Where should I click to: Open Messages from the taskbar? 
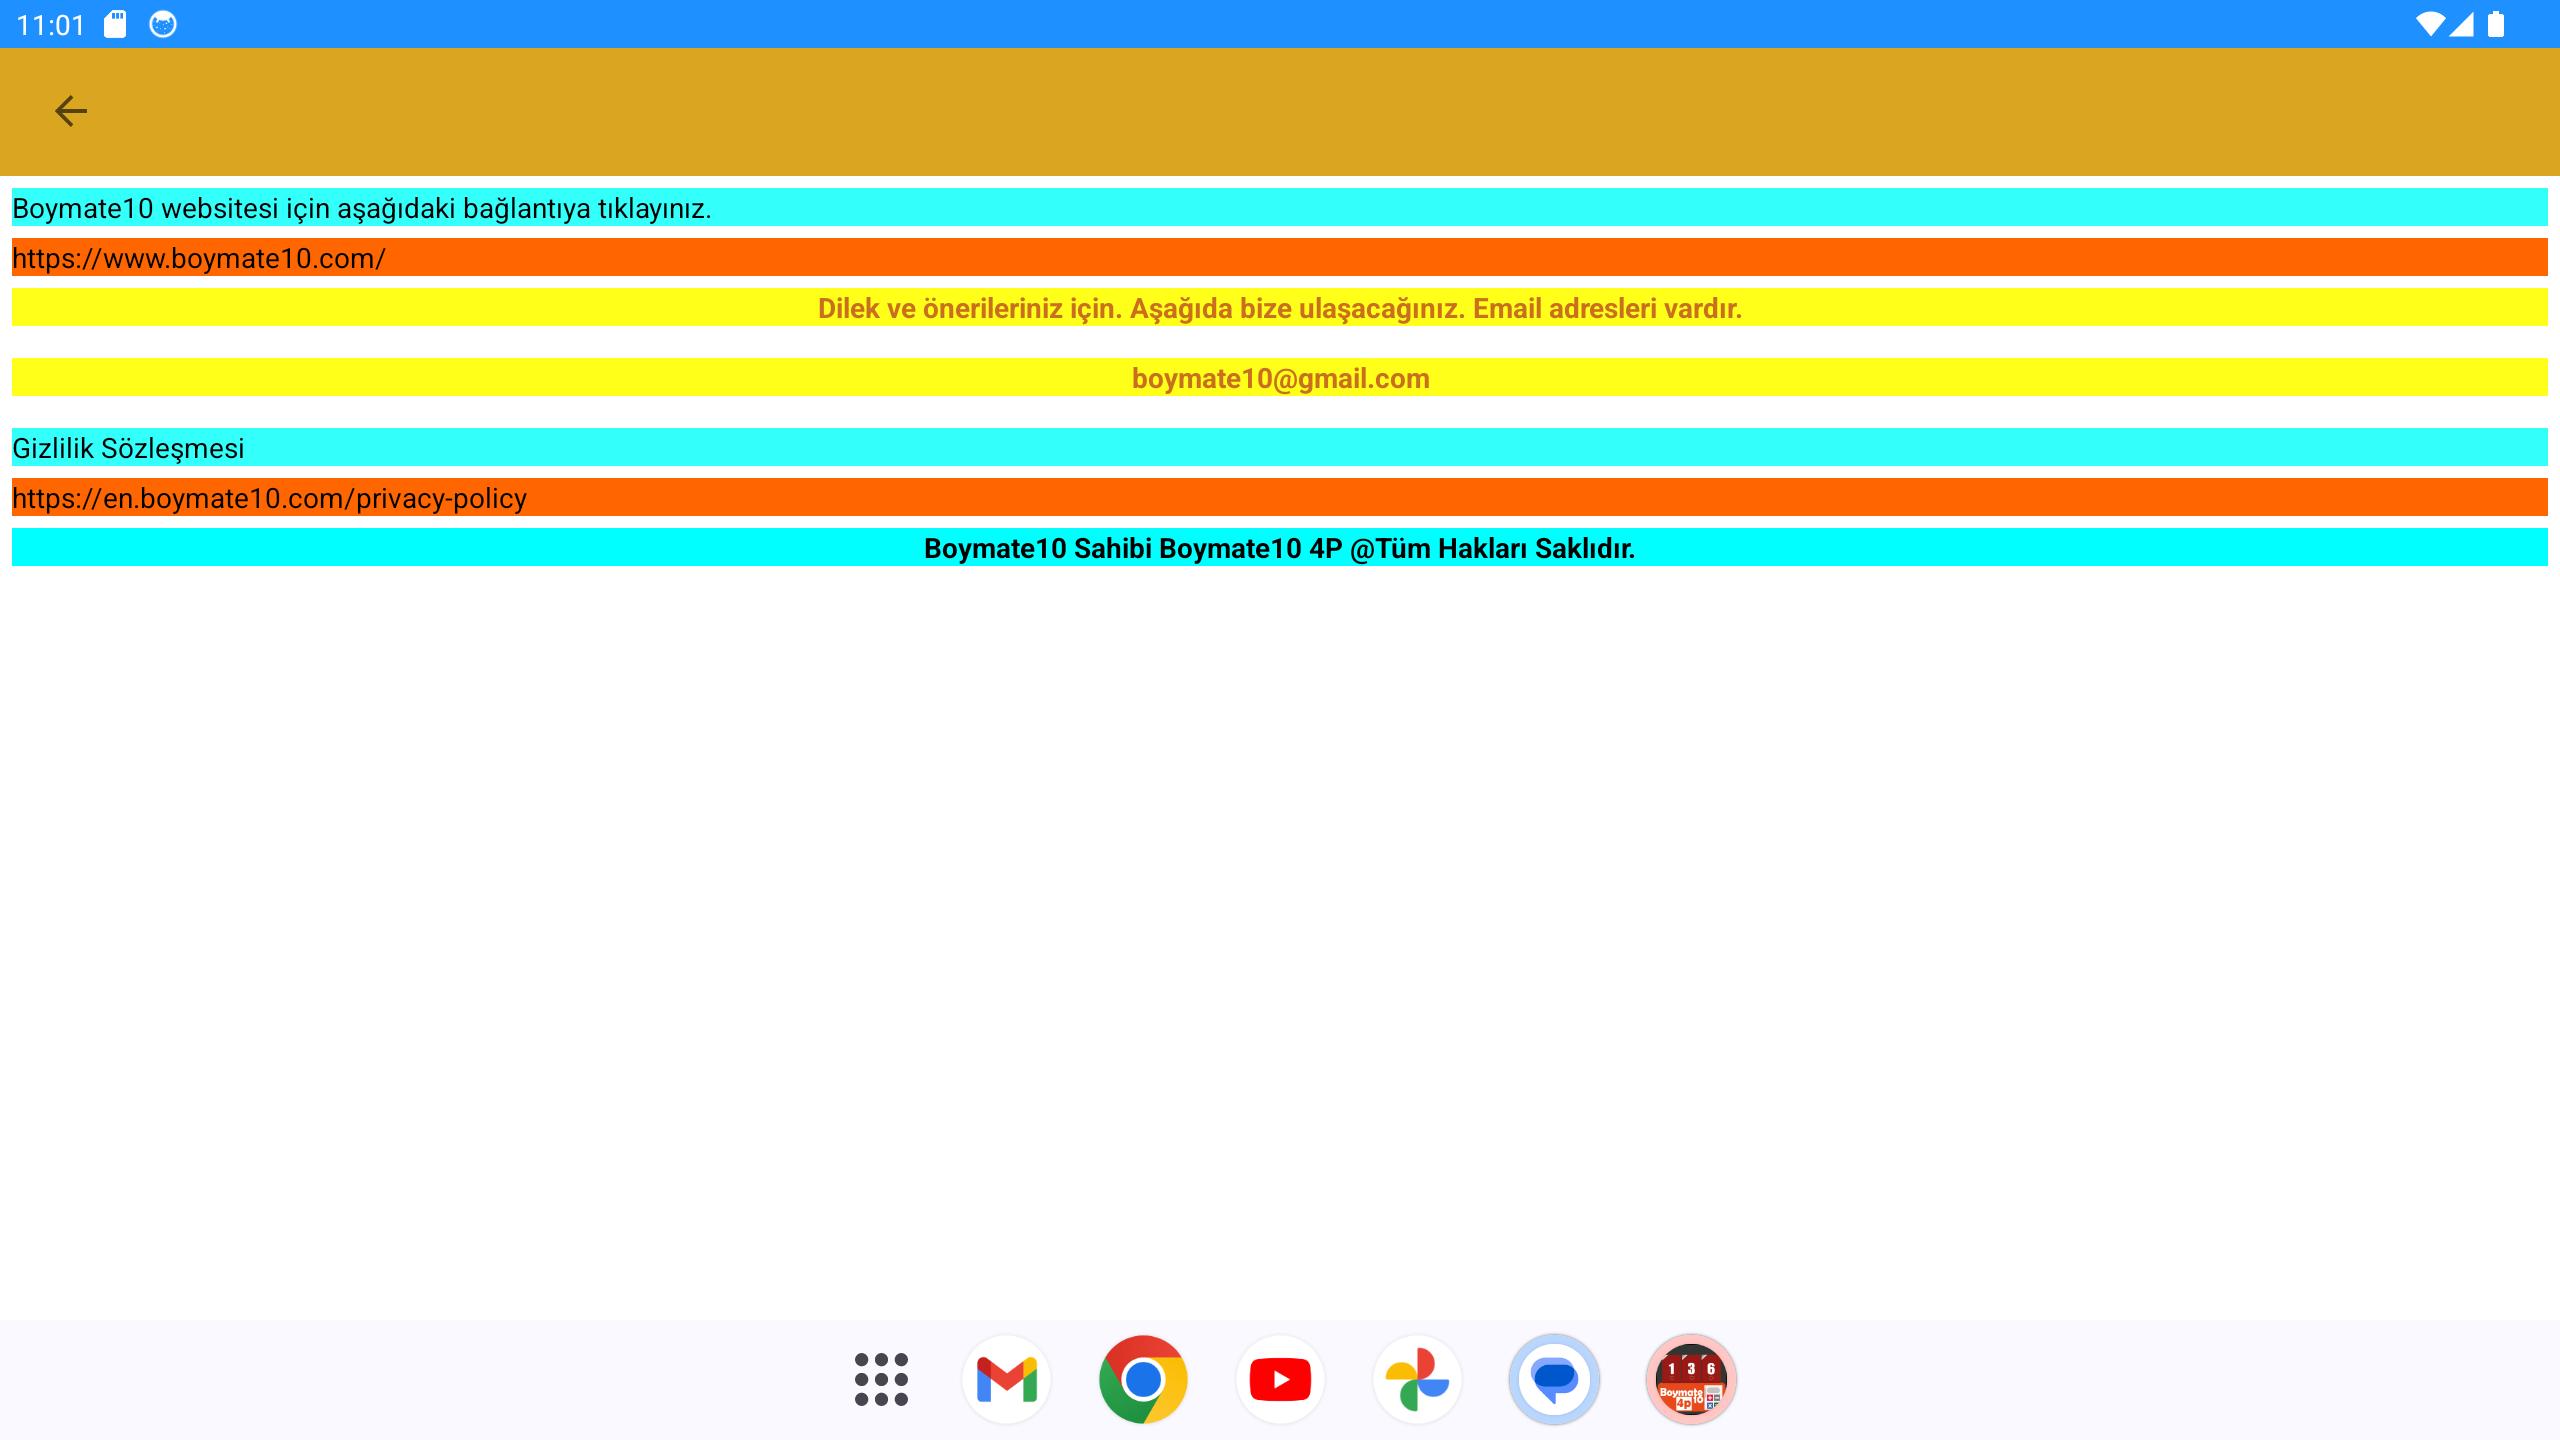1554,1379
